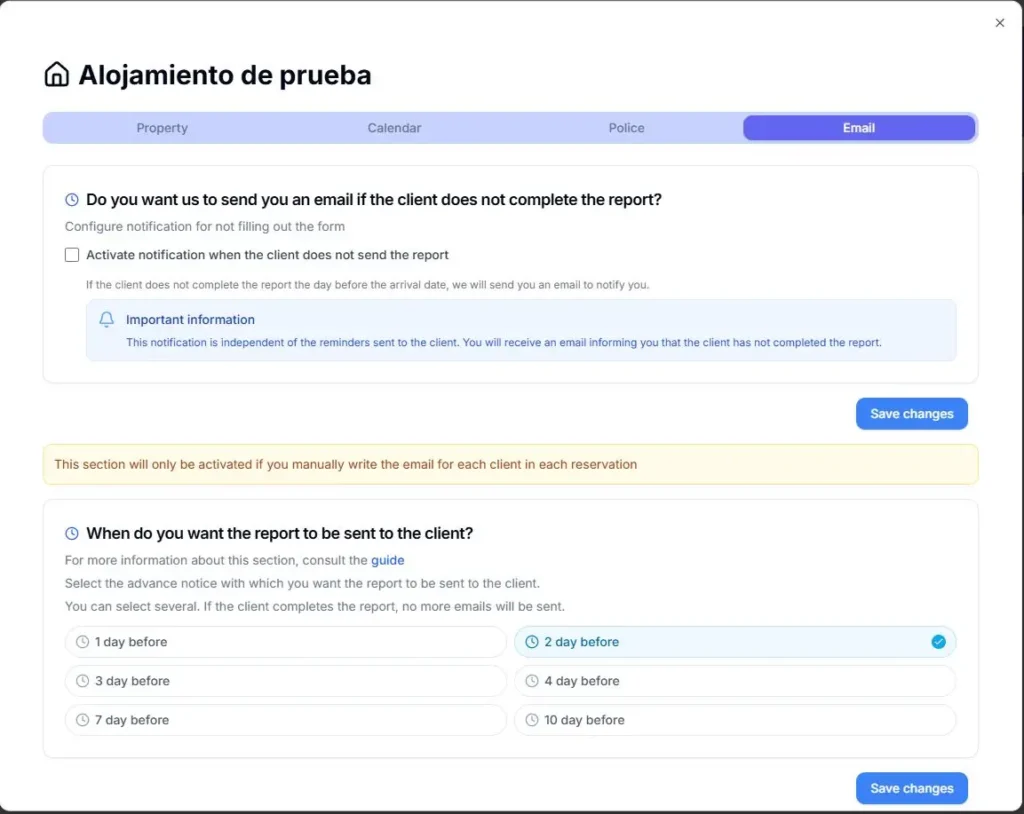The height and width of the screenshot is (814, 1024).
Task: Select the 3 day before reminder option
Action: click(285, 681)
